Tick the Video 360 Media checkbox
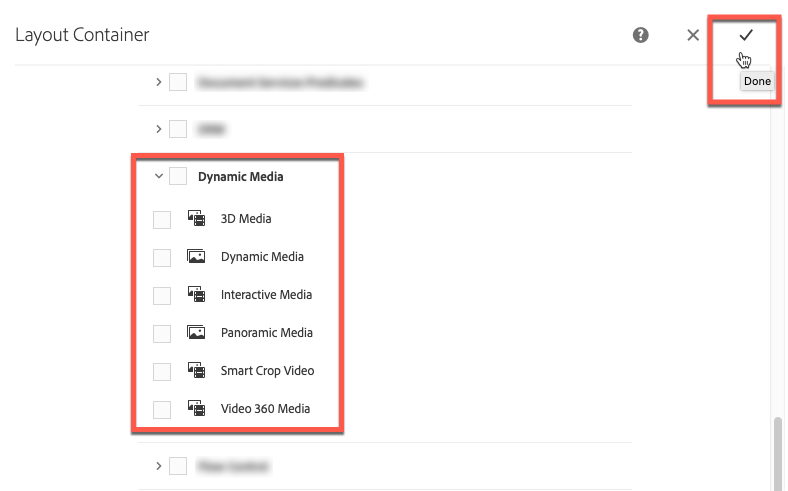The height and width of the screenshot is (491, 788). [162, 410]
